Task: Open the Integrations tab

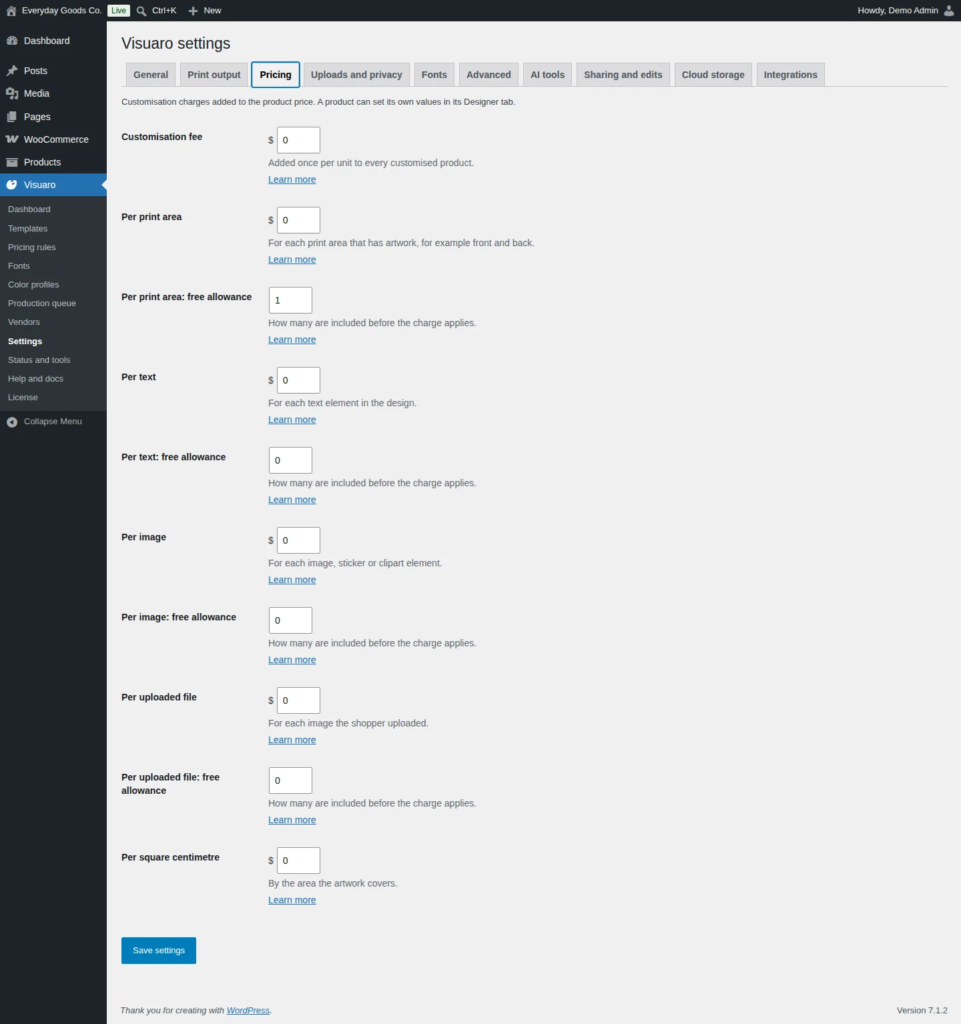Action: pyautogui.click(x=791, y=74)
